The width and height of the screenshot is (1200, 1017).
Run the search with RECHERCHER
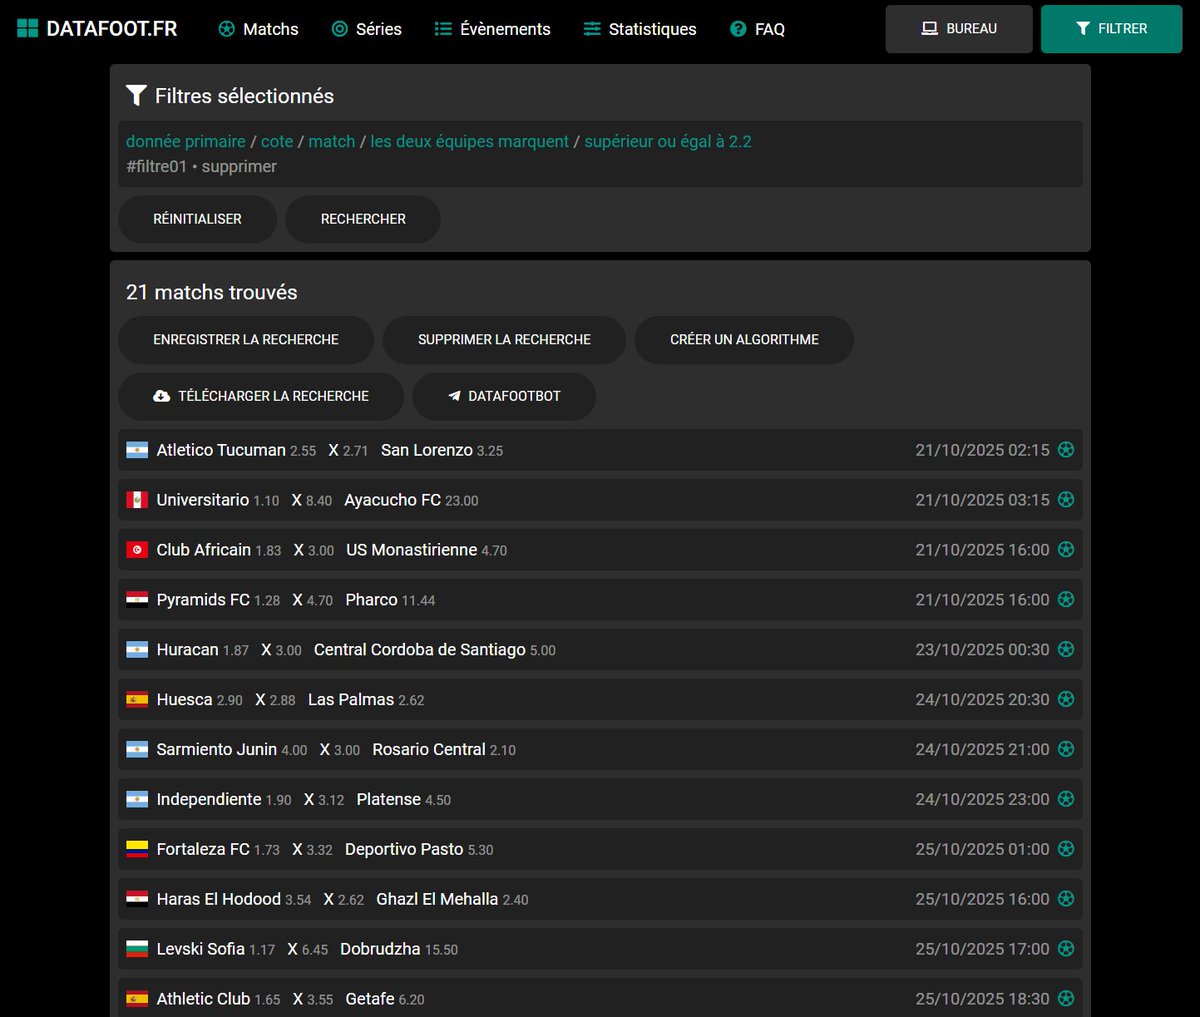363,219
